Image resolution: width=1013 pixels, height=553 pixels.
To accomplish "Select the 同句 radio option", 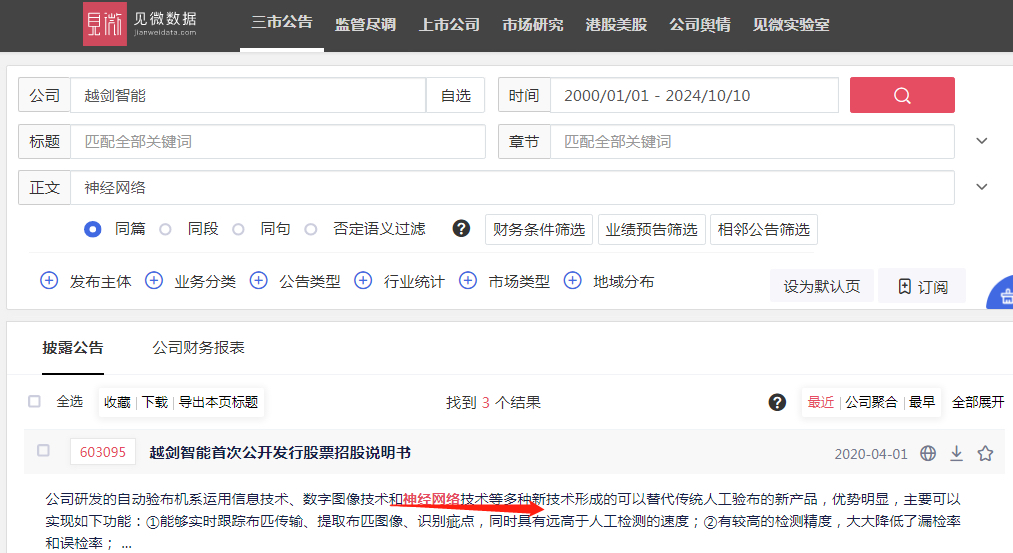I will 238,229.
